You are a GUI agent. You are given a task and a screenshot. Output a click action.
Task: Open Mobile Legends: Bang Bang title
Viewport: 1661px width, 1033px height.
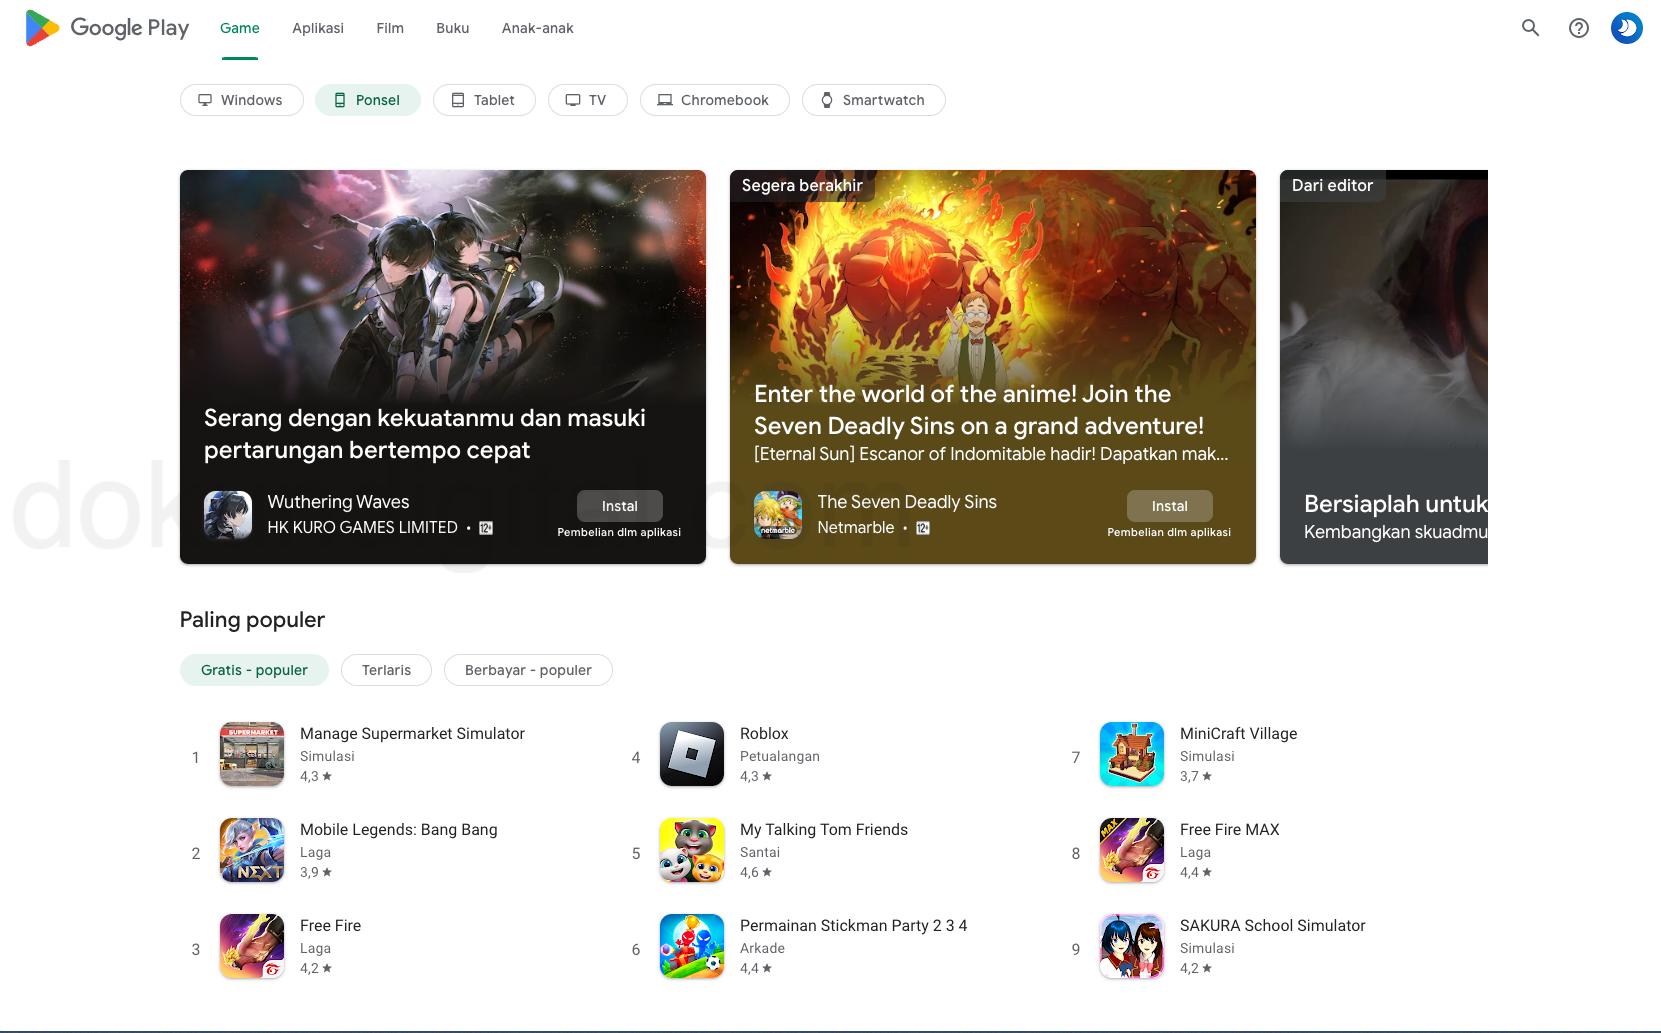pos(398,830)
